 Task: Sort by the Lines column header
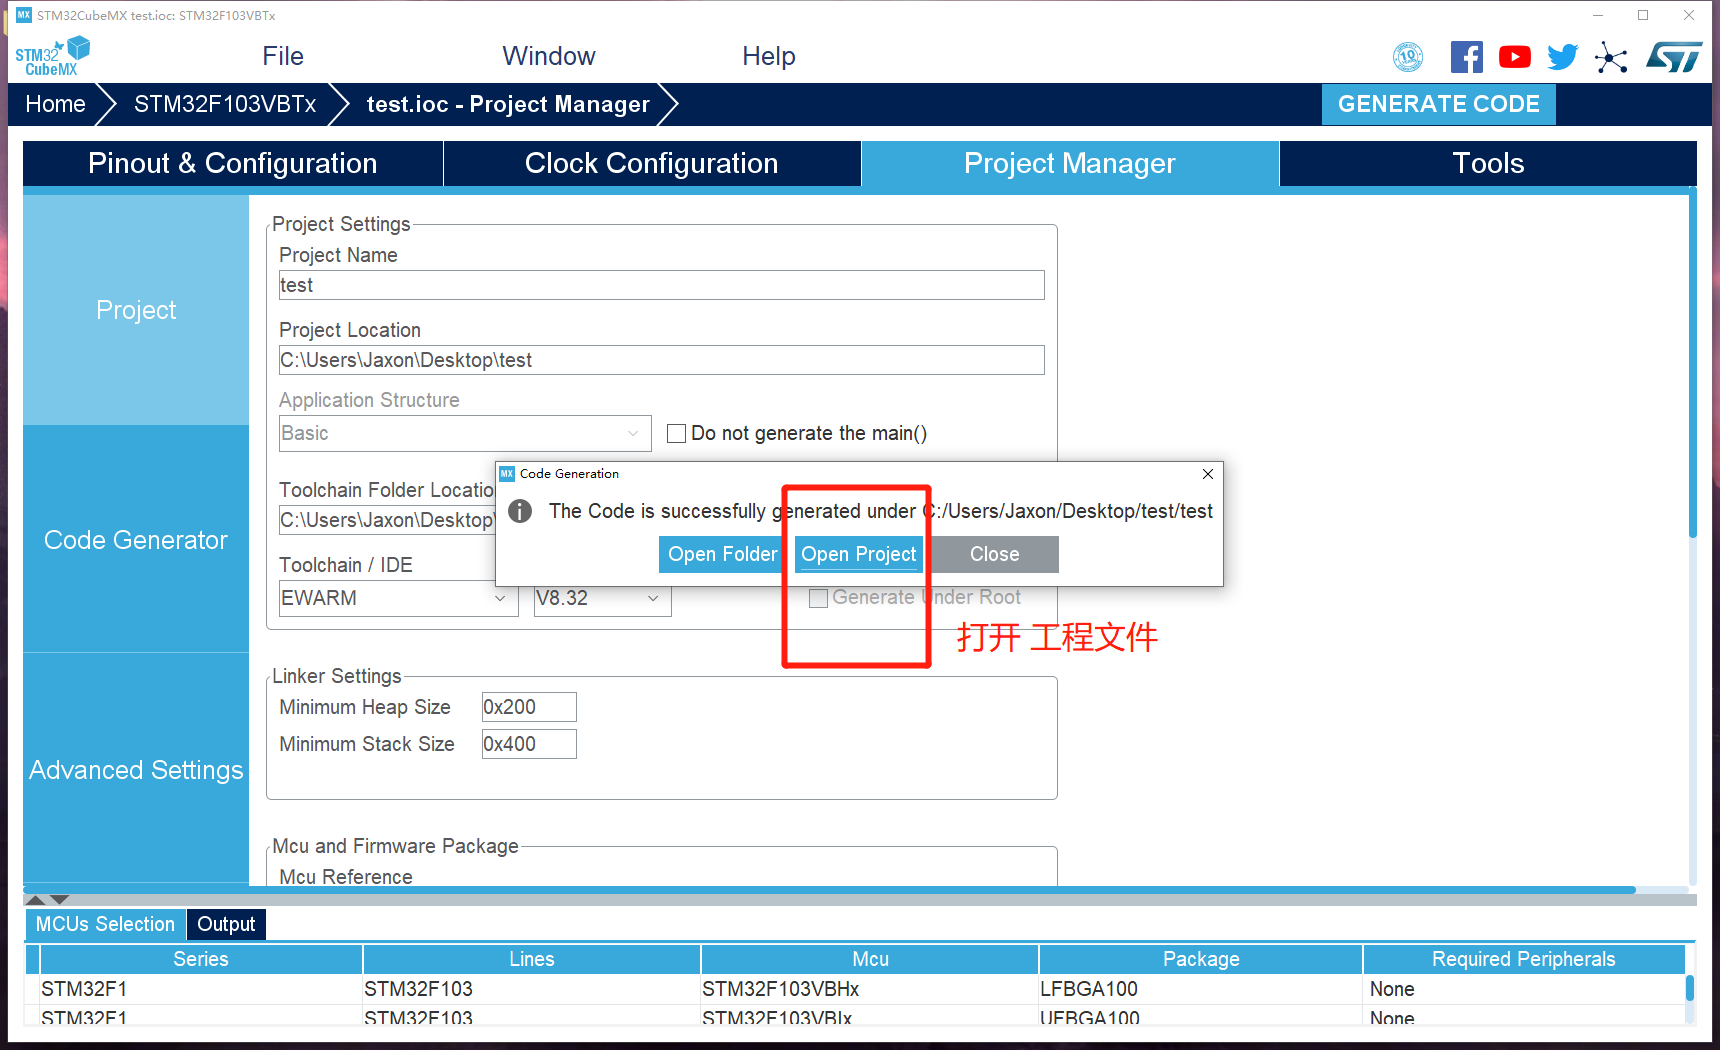[x=532, y=959]
